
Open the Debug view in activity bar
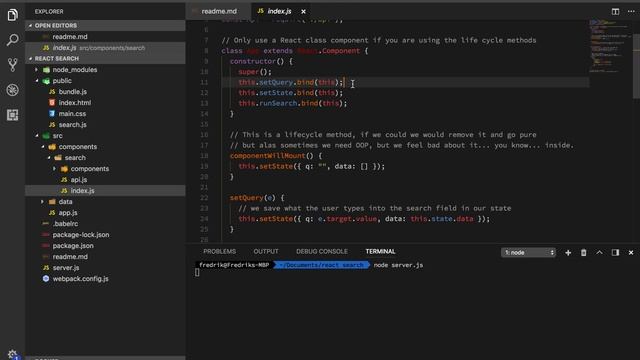12,90
